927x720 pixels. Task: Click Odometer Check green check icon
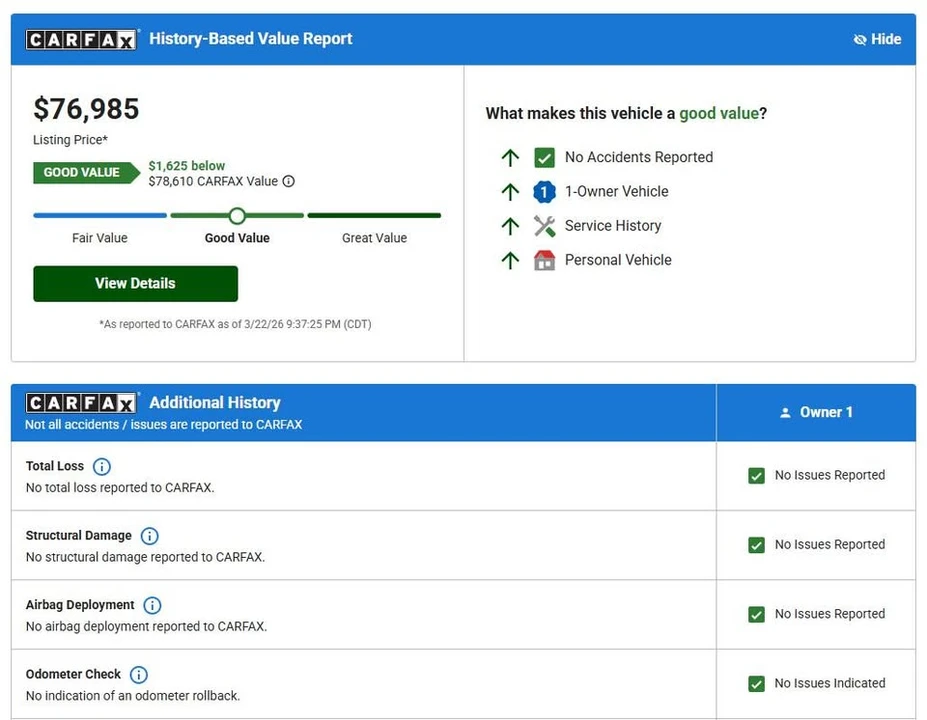tap(756, 684)
